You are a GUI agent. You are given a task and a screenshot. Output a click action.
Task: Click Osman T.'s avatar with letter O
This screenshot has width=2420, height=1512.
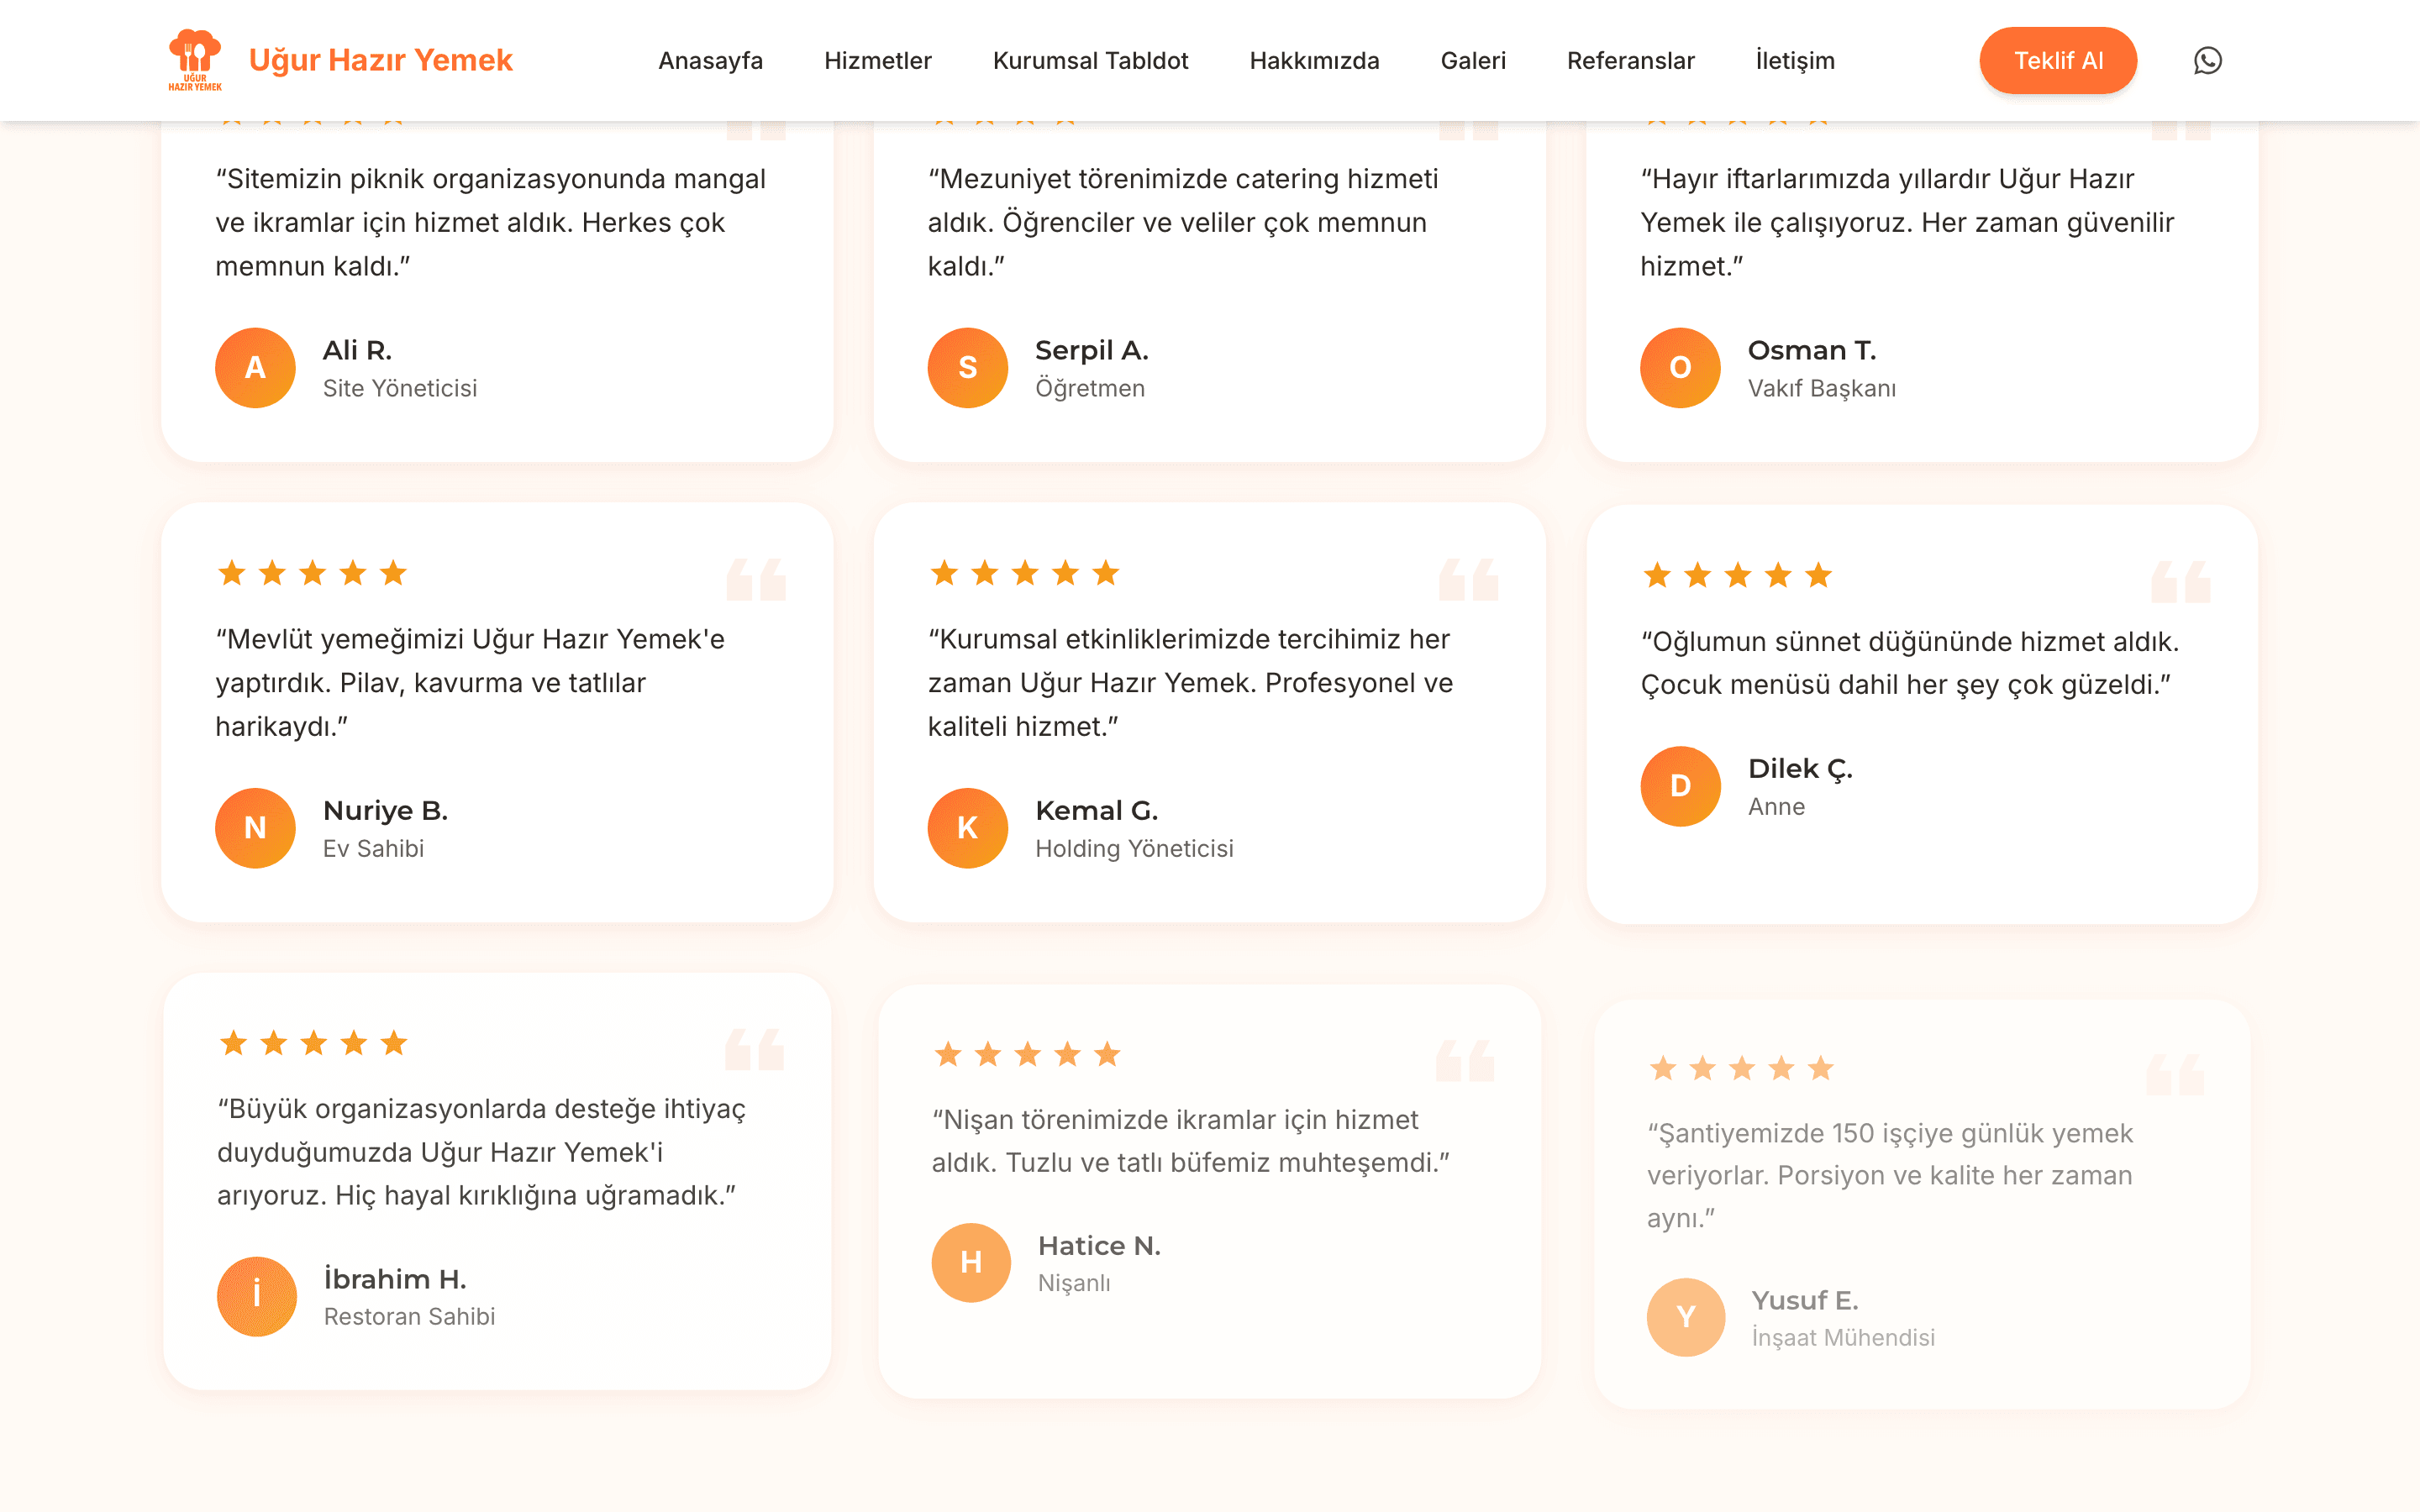(1680, 368)
